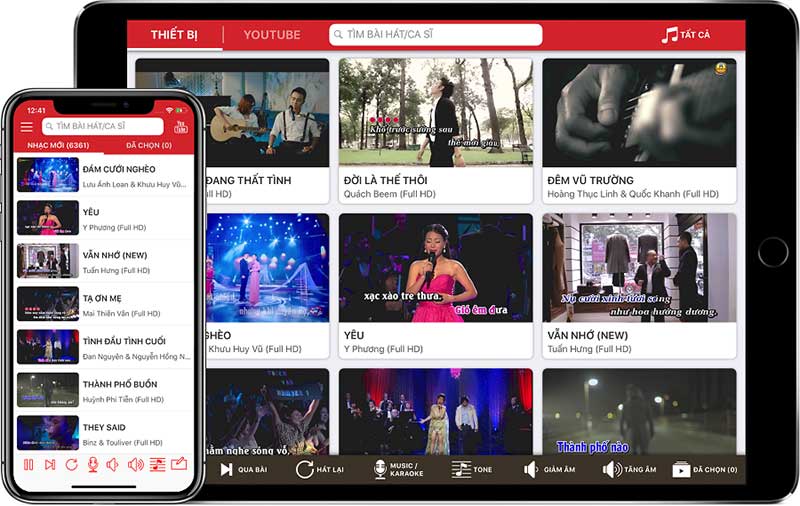This screenshot has width=800, height=506.
Task: Toggle MUSIC / KARAOKE mode on tablet
Action: 398,469
